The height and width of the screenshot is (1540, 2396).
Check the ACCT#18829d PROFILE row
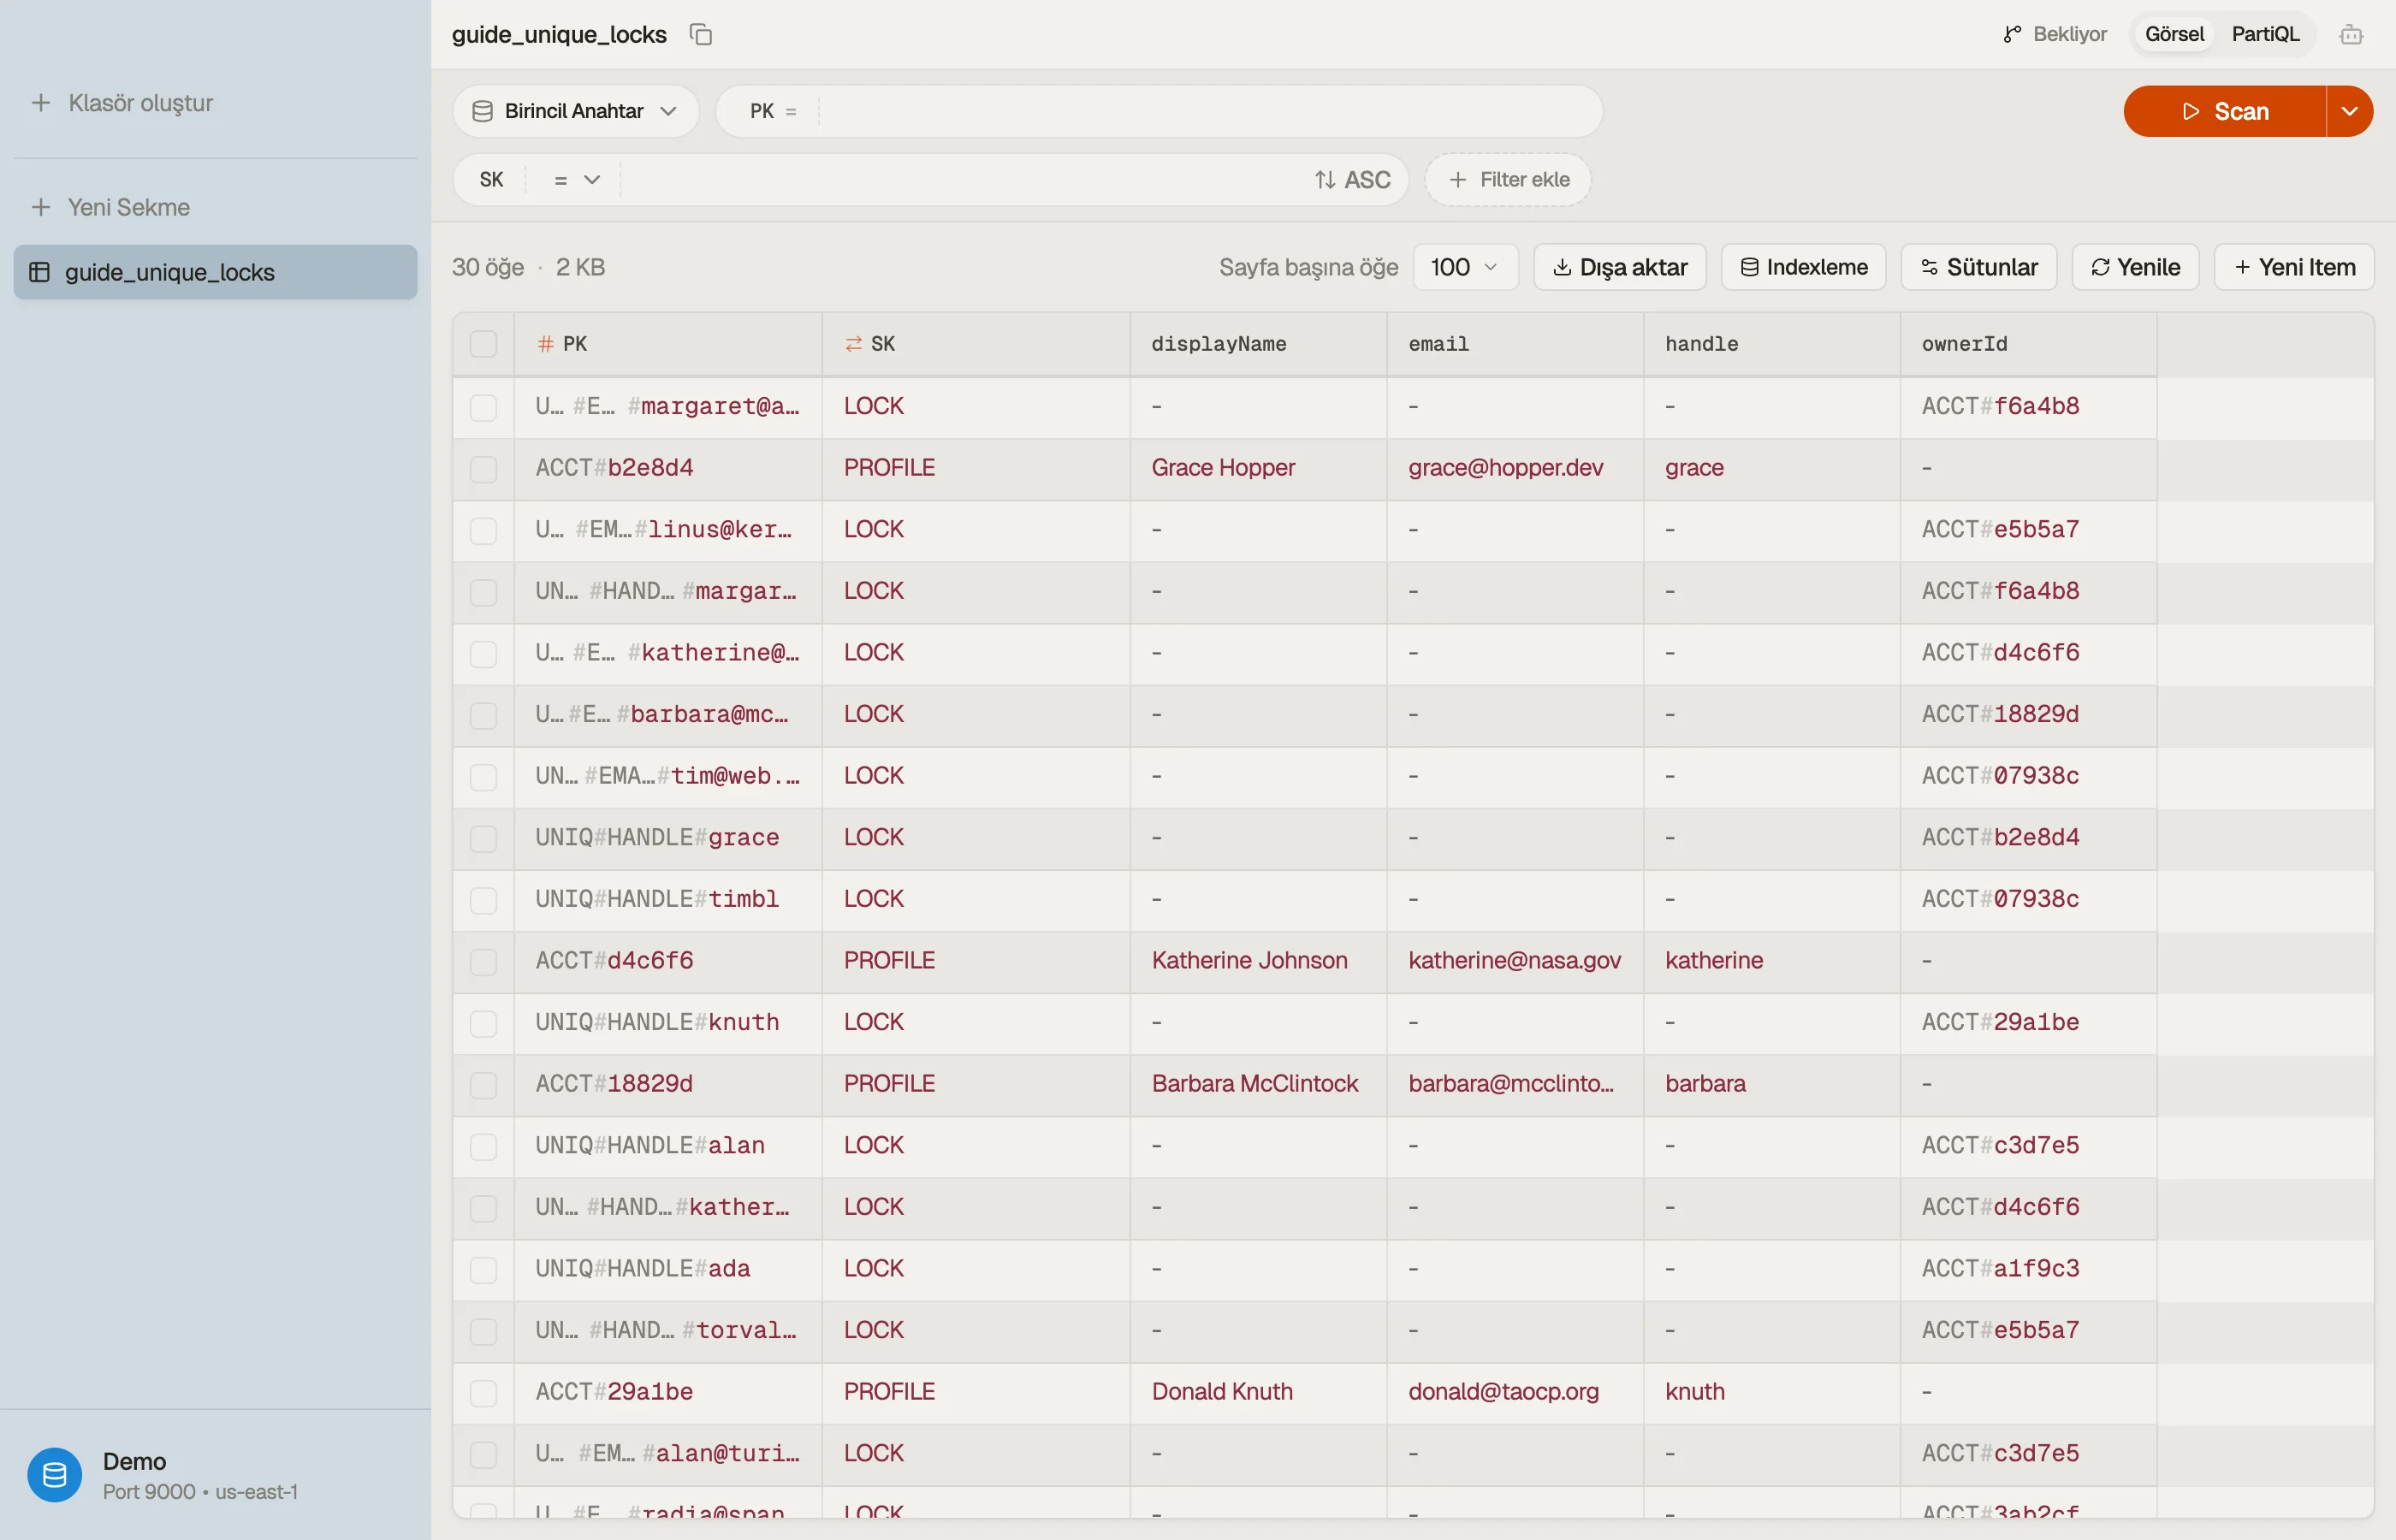[483, 1085]
